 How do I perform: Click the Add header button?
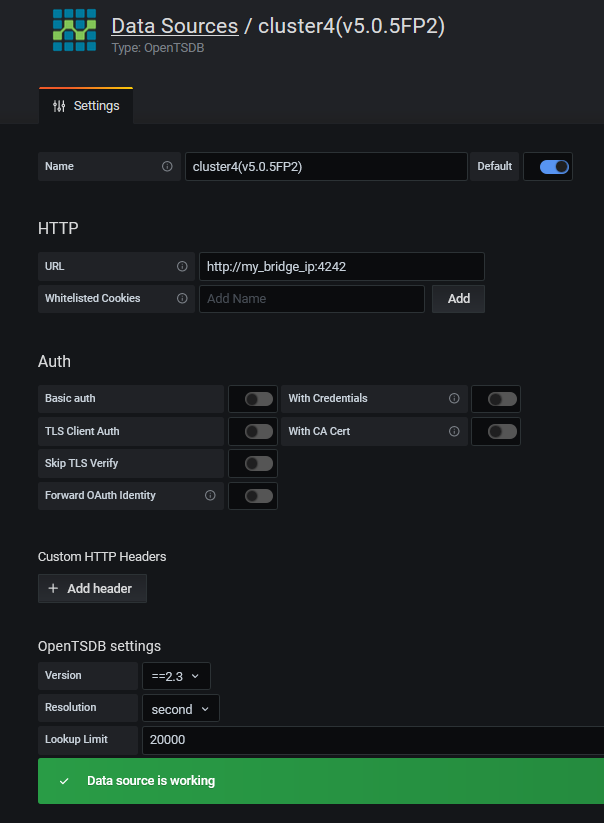click(92, 589)
